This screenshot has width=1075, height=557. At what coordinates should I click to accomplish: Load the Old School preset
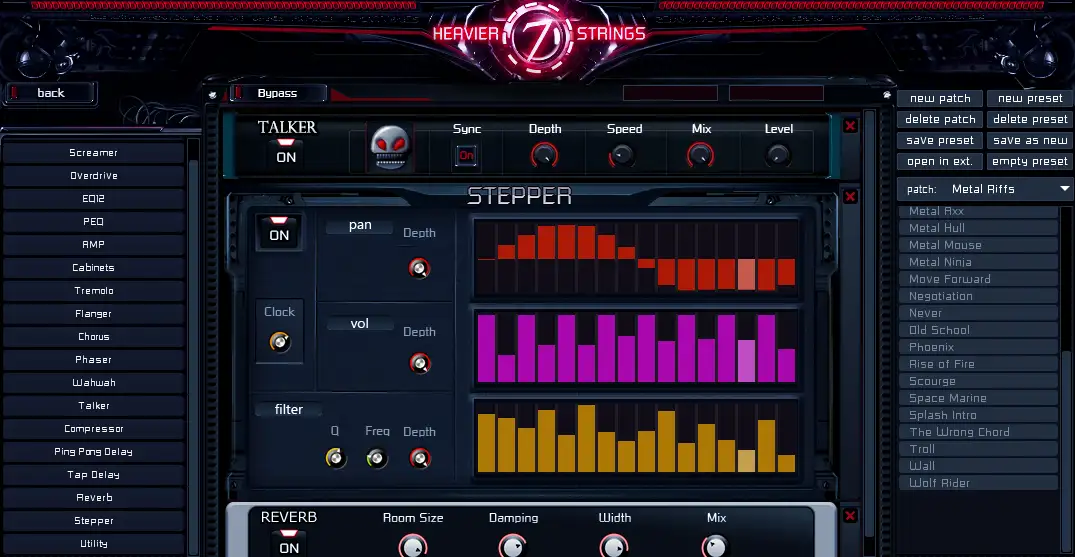[978, 330]
